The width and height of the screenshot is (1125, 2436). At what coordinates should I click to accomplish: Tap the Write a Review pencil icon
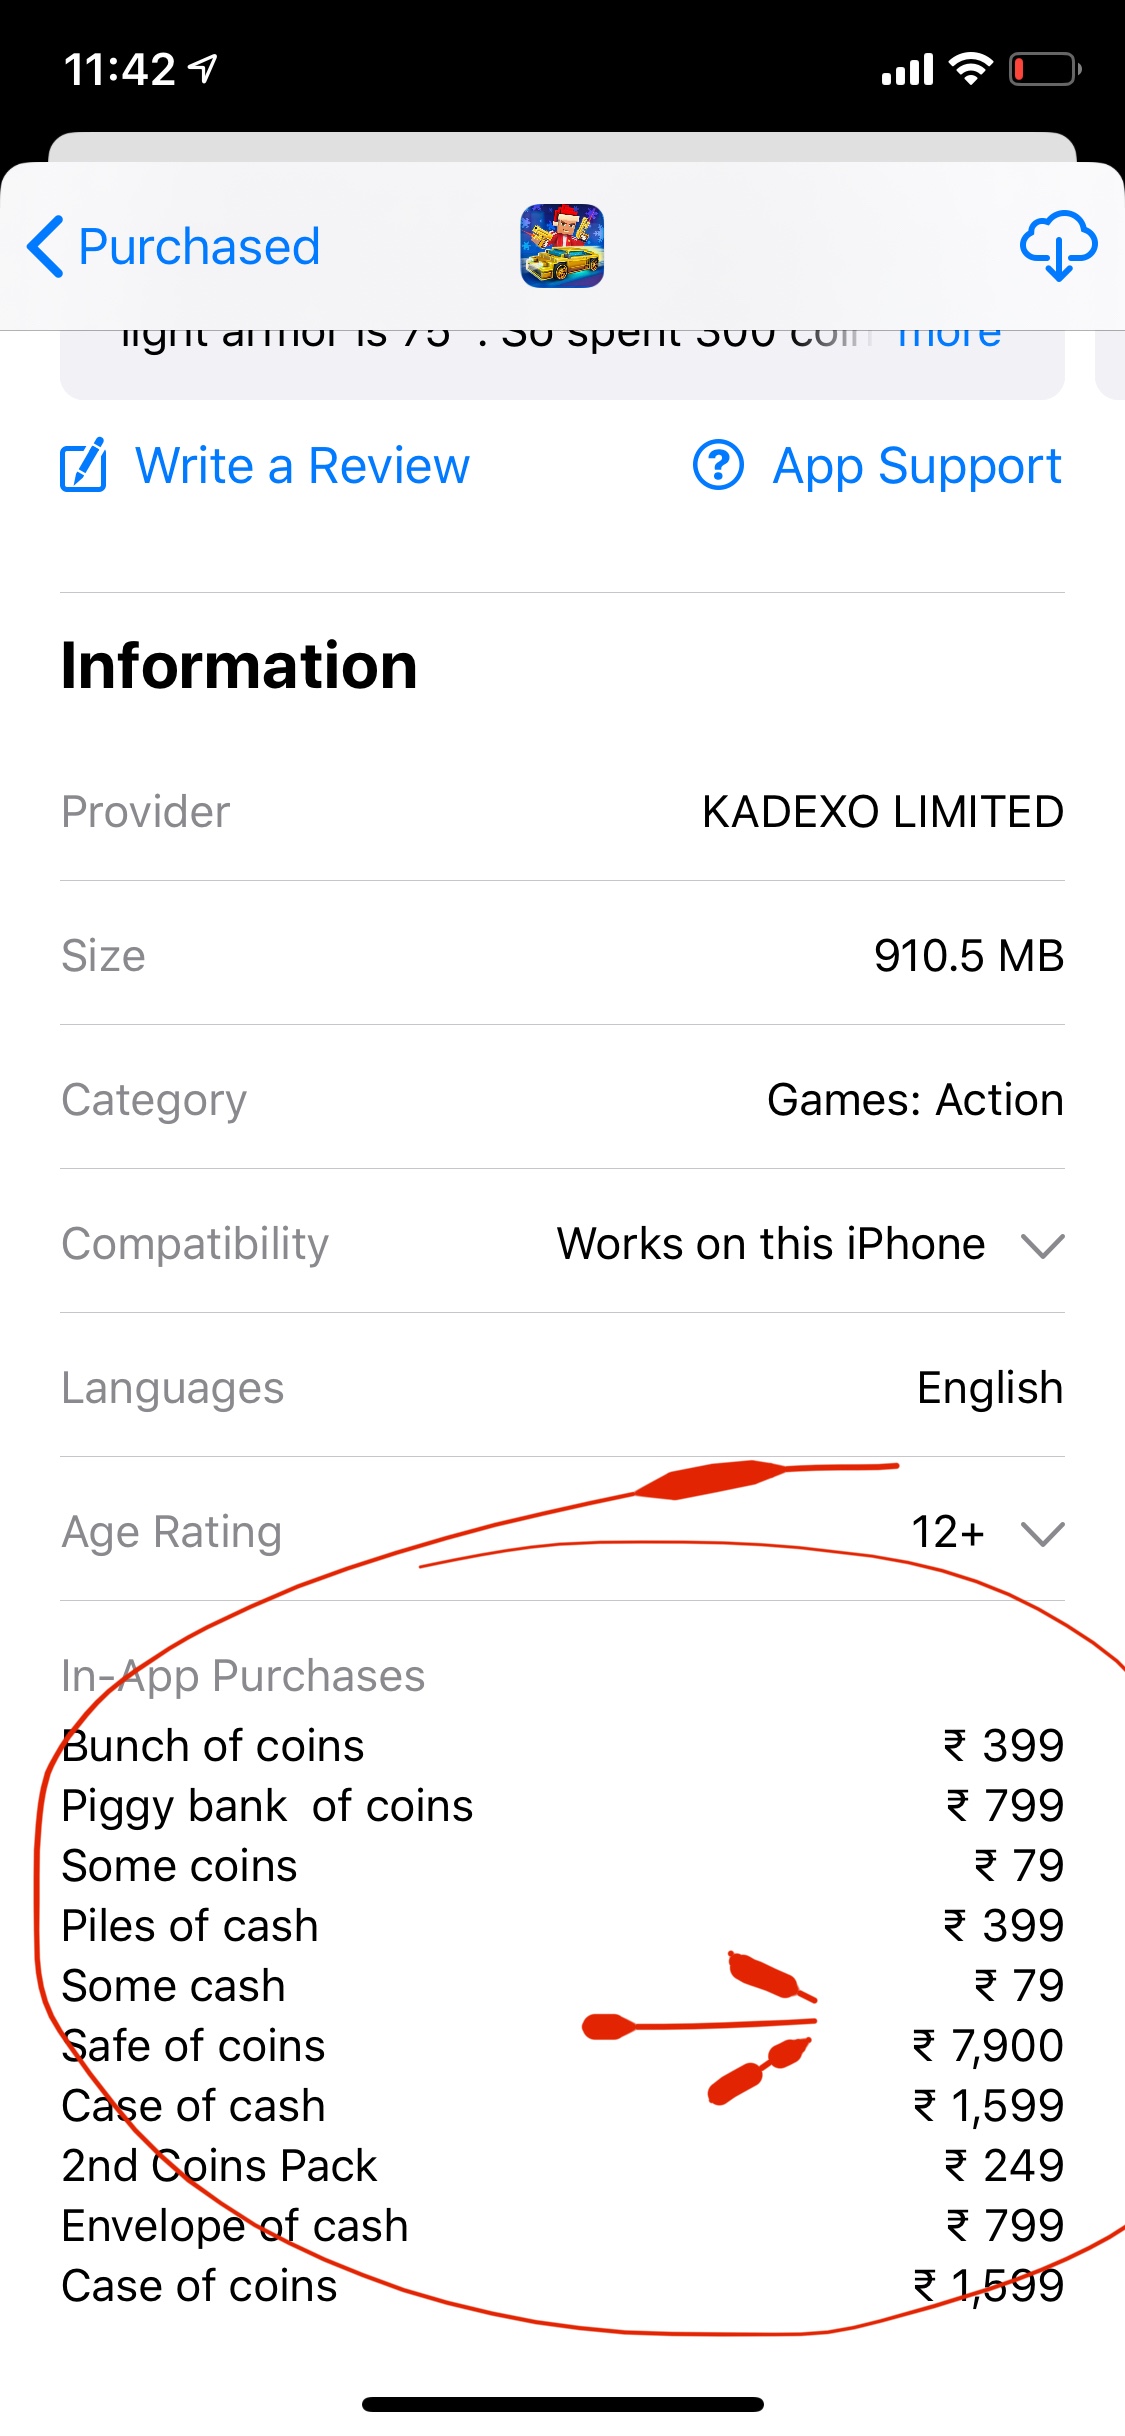click(84, 465)
